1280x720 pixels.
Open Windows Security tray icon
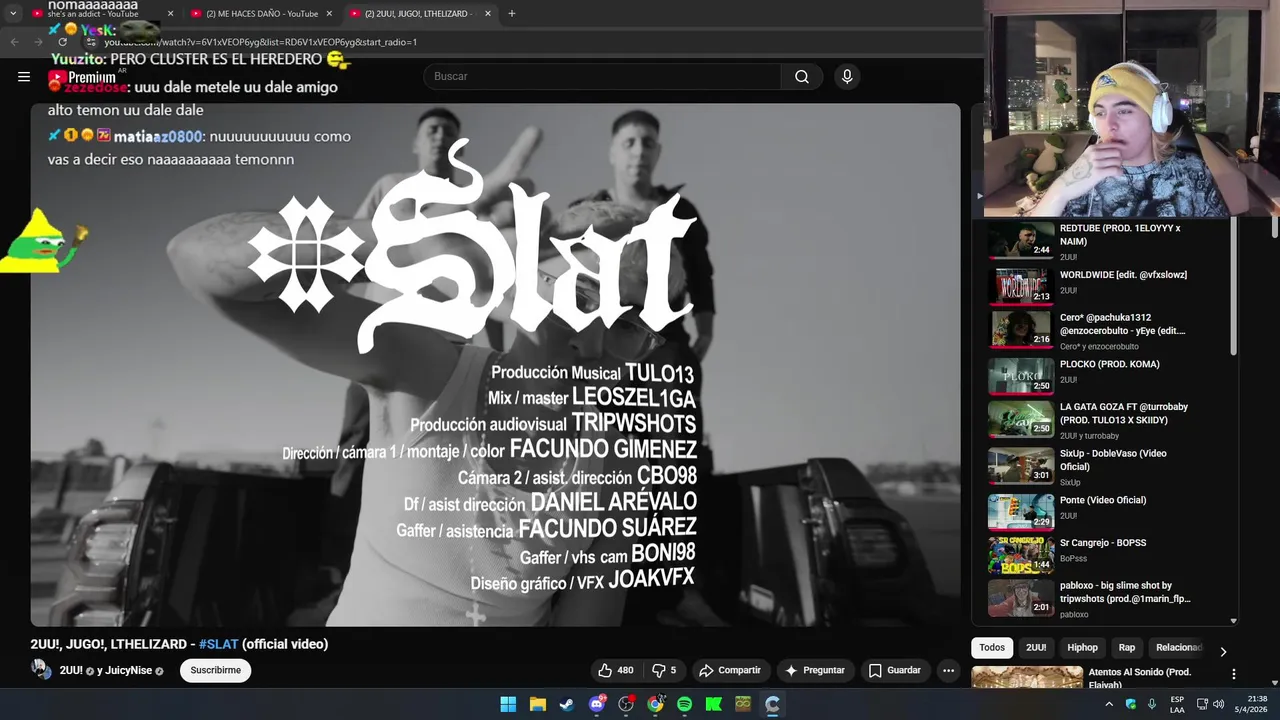tap(1131, 704)
